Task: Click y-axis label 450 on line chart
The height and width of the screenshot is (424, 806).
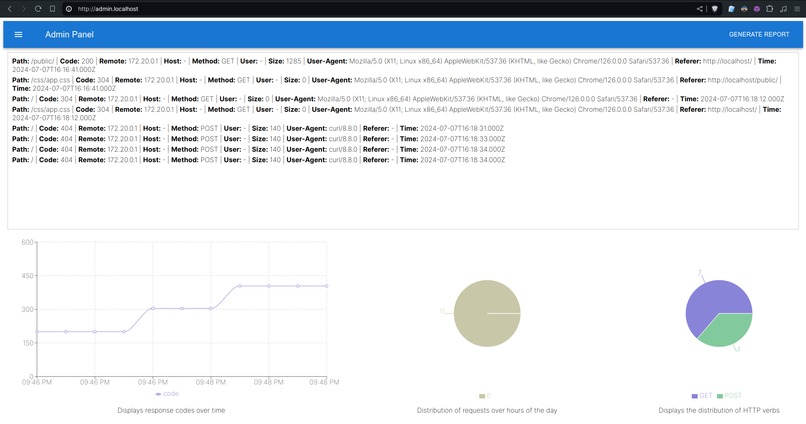Action: tap(27, 276)
